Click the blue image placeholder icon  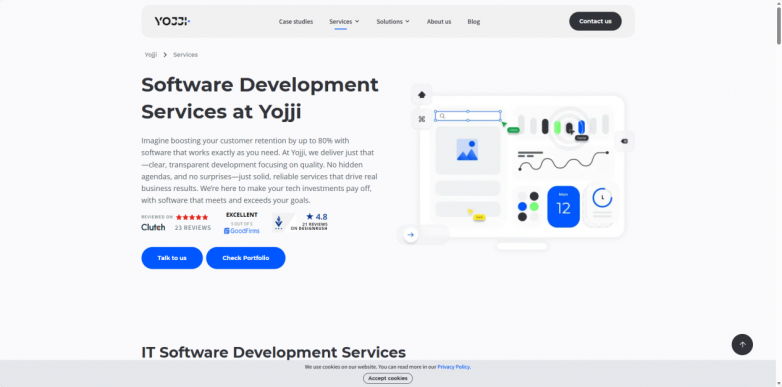tap(467, 150)
